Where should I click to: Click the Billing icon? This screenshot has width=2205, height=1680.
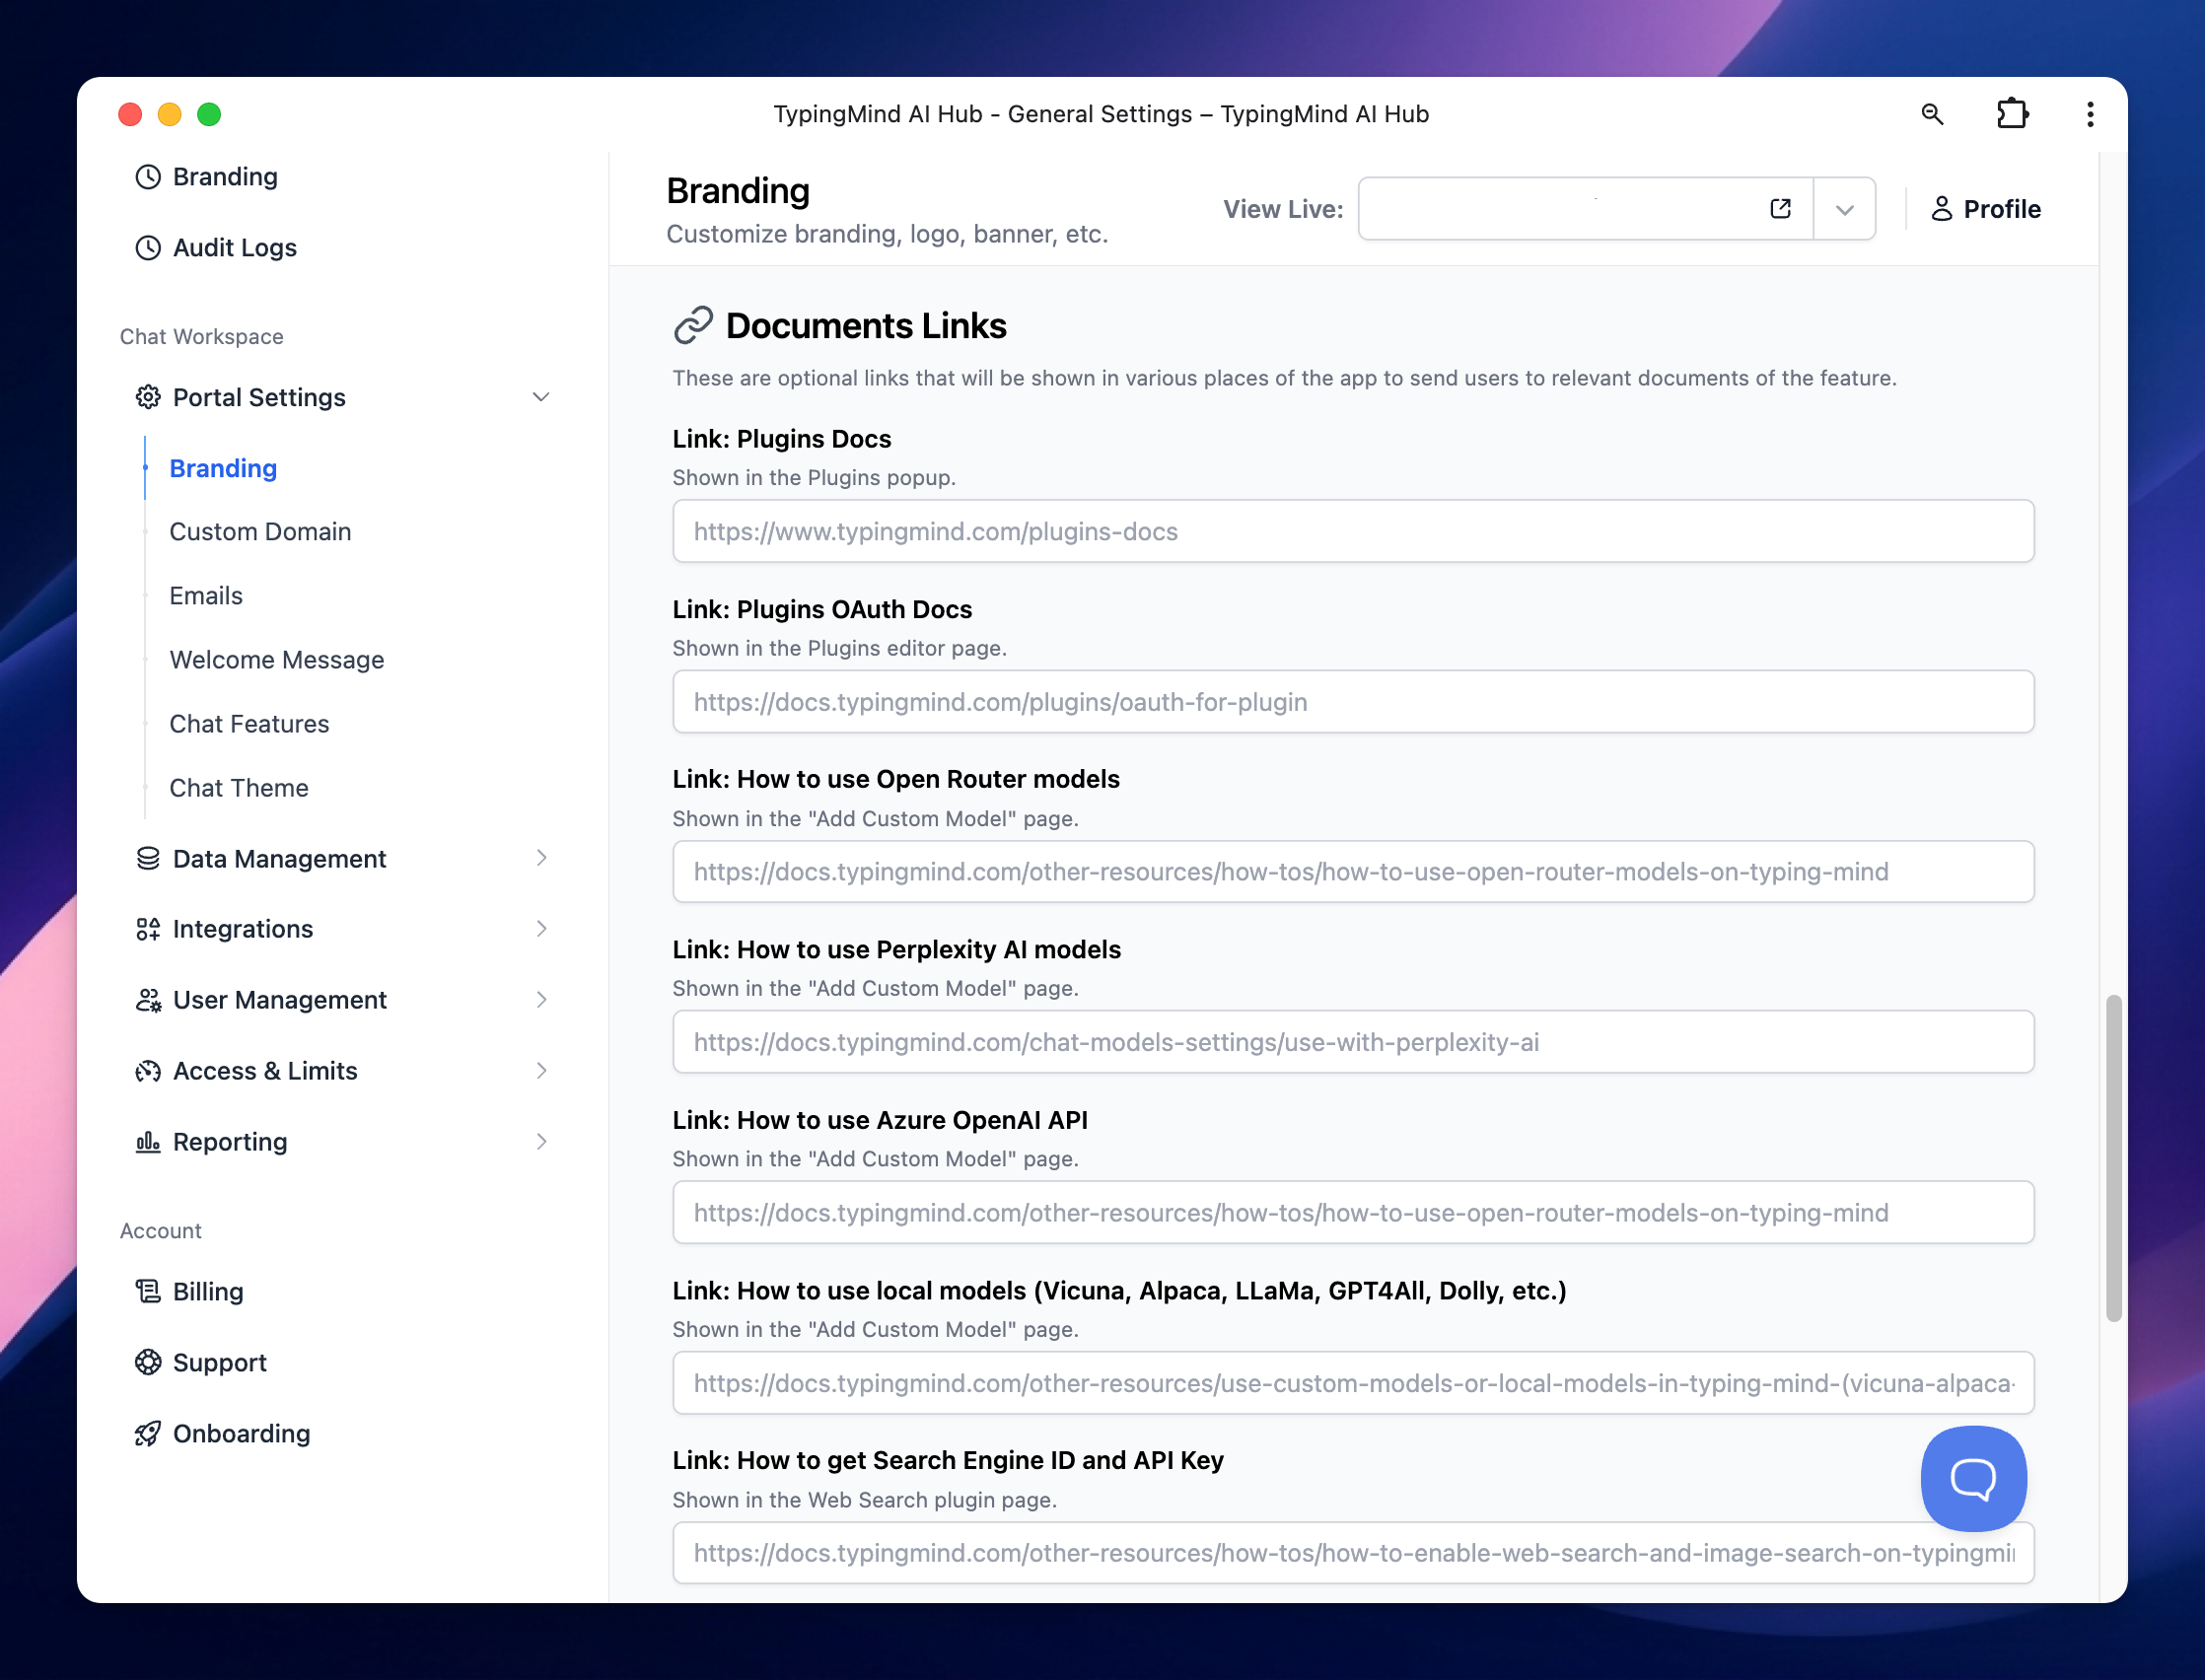[x=148, y=1292]
